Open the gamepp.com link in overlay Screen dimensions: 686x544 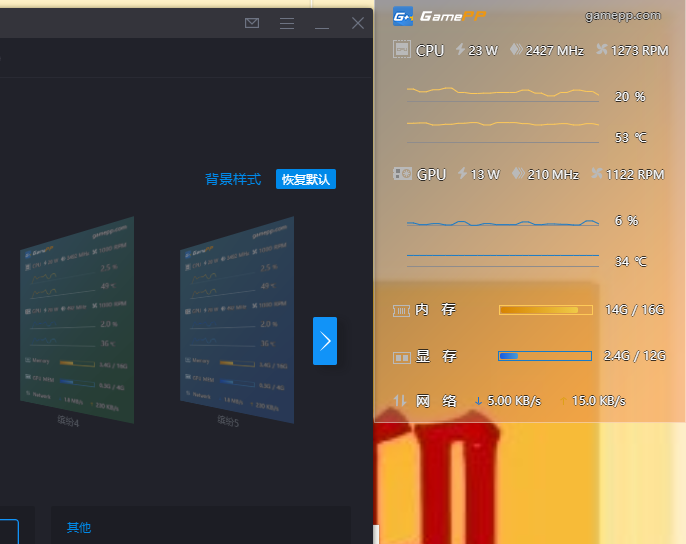pyautogui.click(x=623, y=16)
